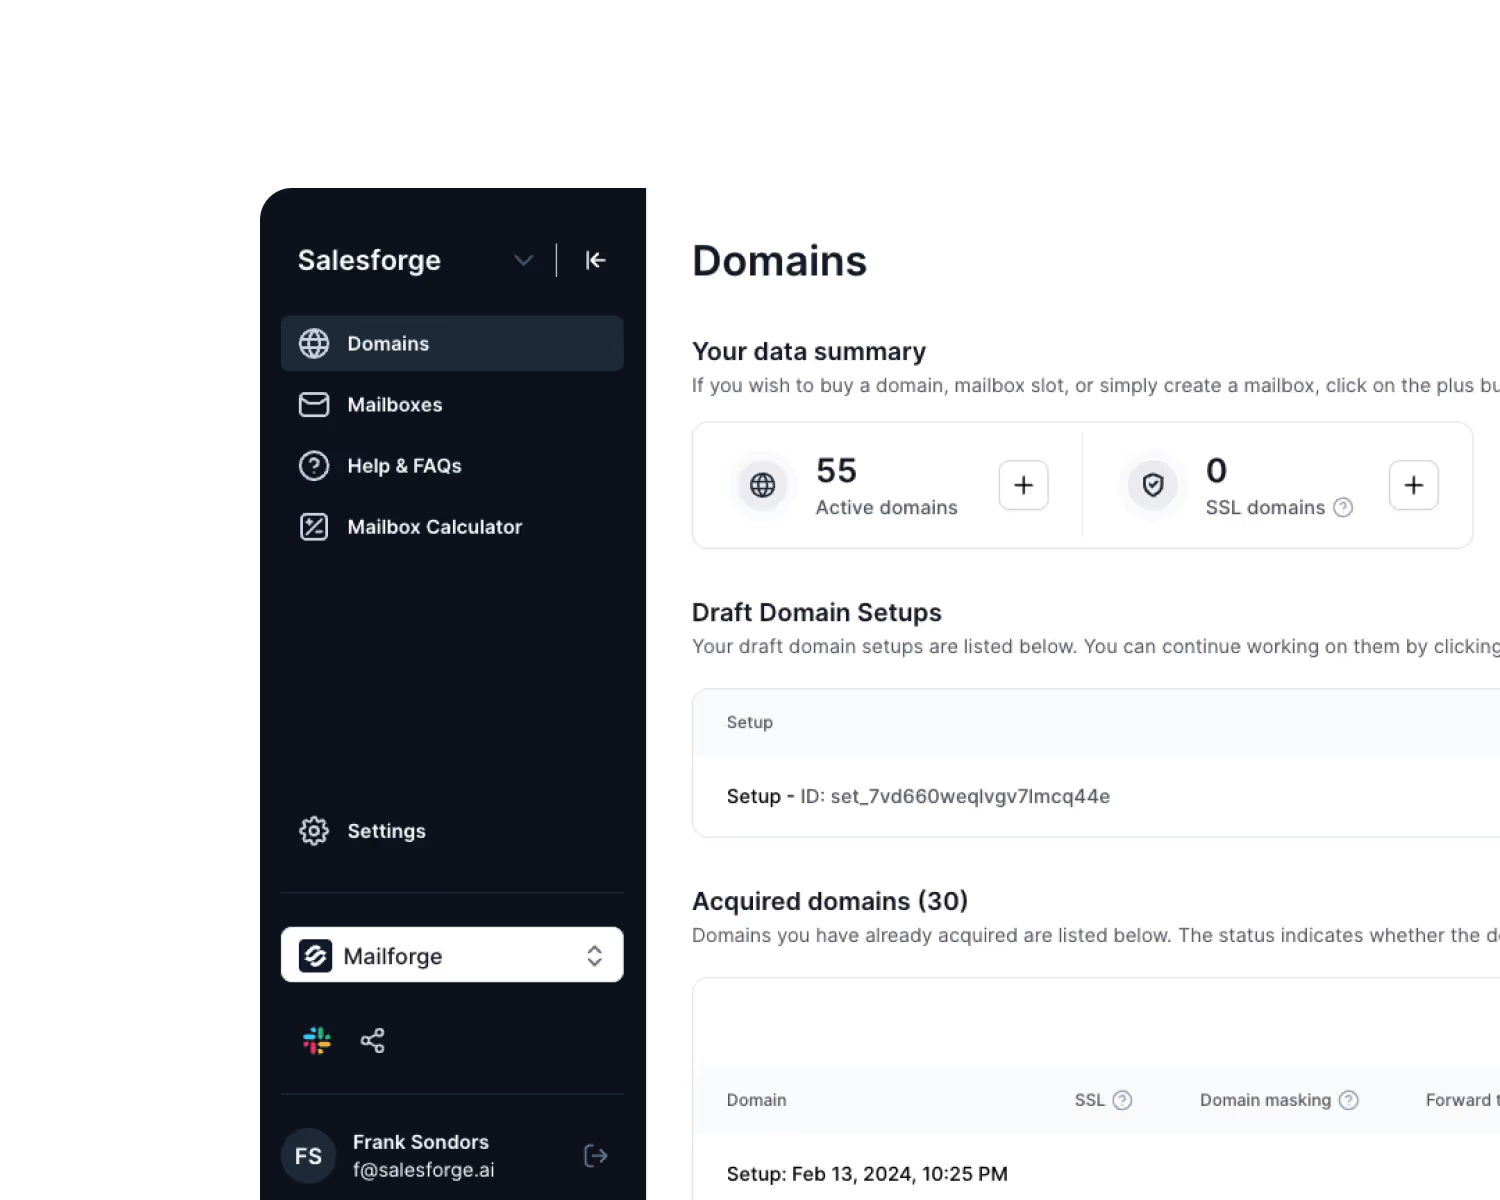Viewport: 1500px width, 1200px height.
Task: Click the Slack icon in the sidebar
Action: (x=317, y=1040)
